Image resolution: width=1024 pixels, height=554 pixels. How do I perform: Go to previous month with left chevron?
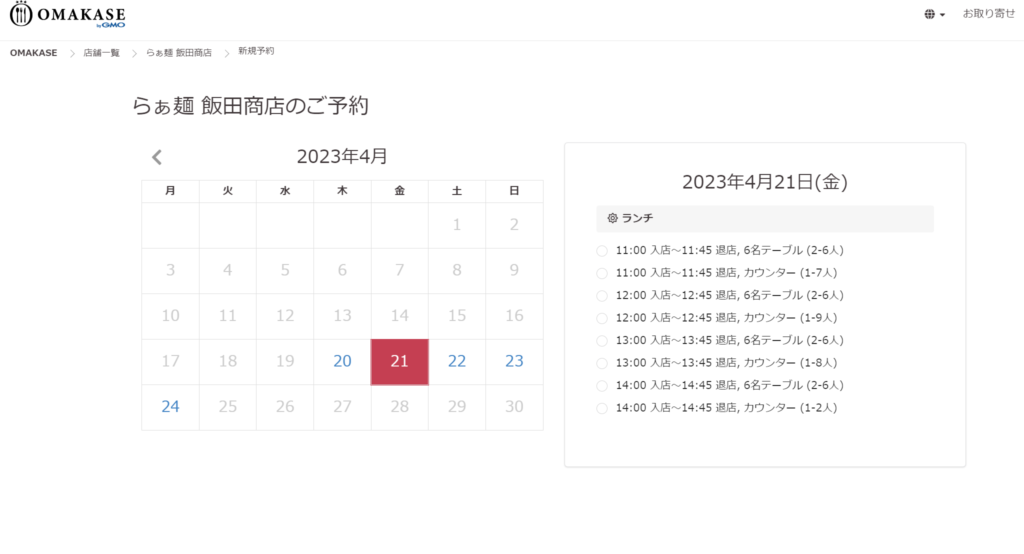pos(157,157)
